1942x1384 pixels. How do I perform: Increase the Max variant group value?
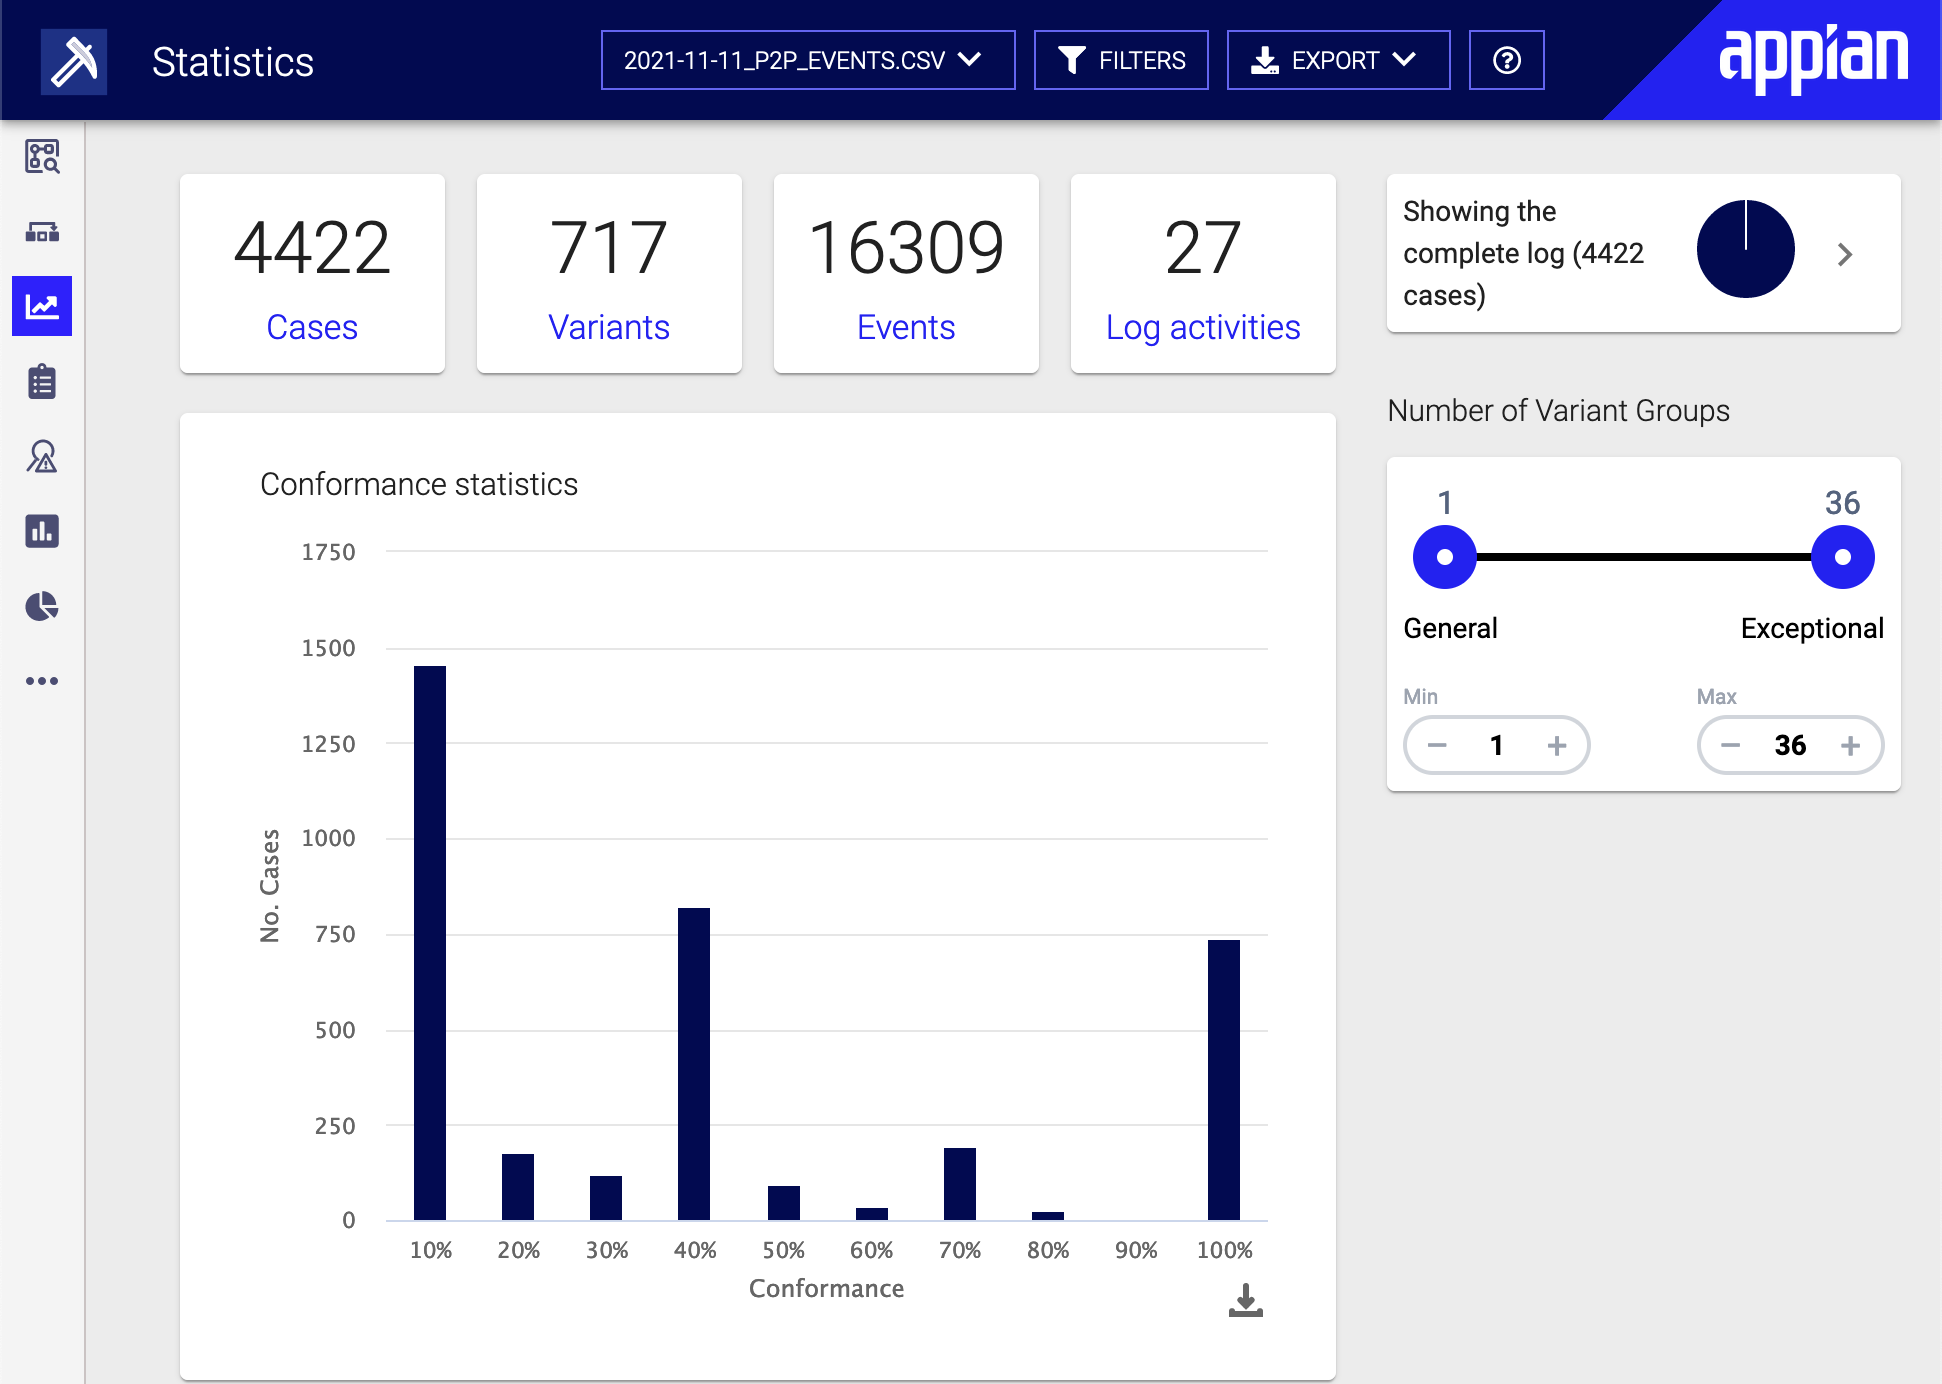[1851, 745]
